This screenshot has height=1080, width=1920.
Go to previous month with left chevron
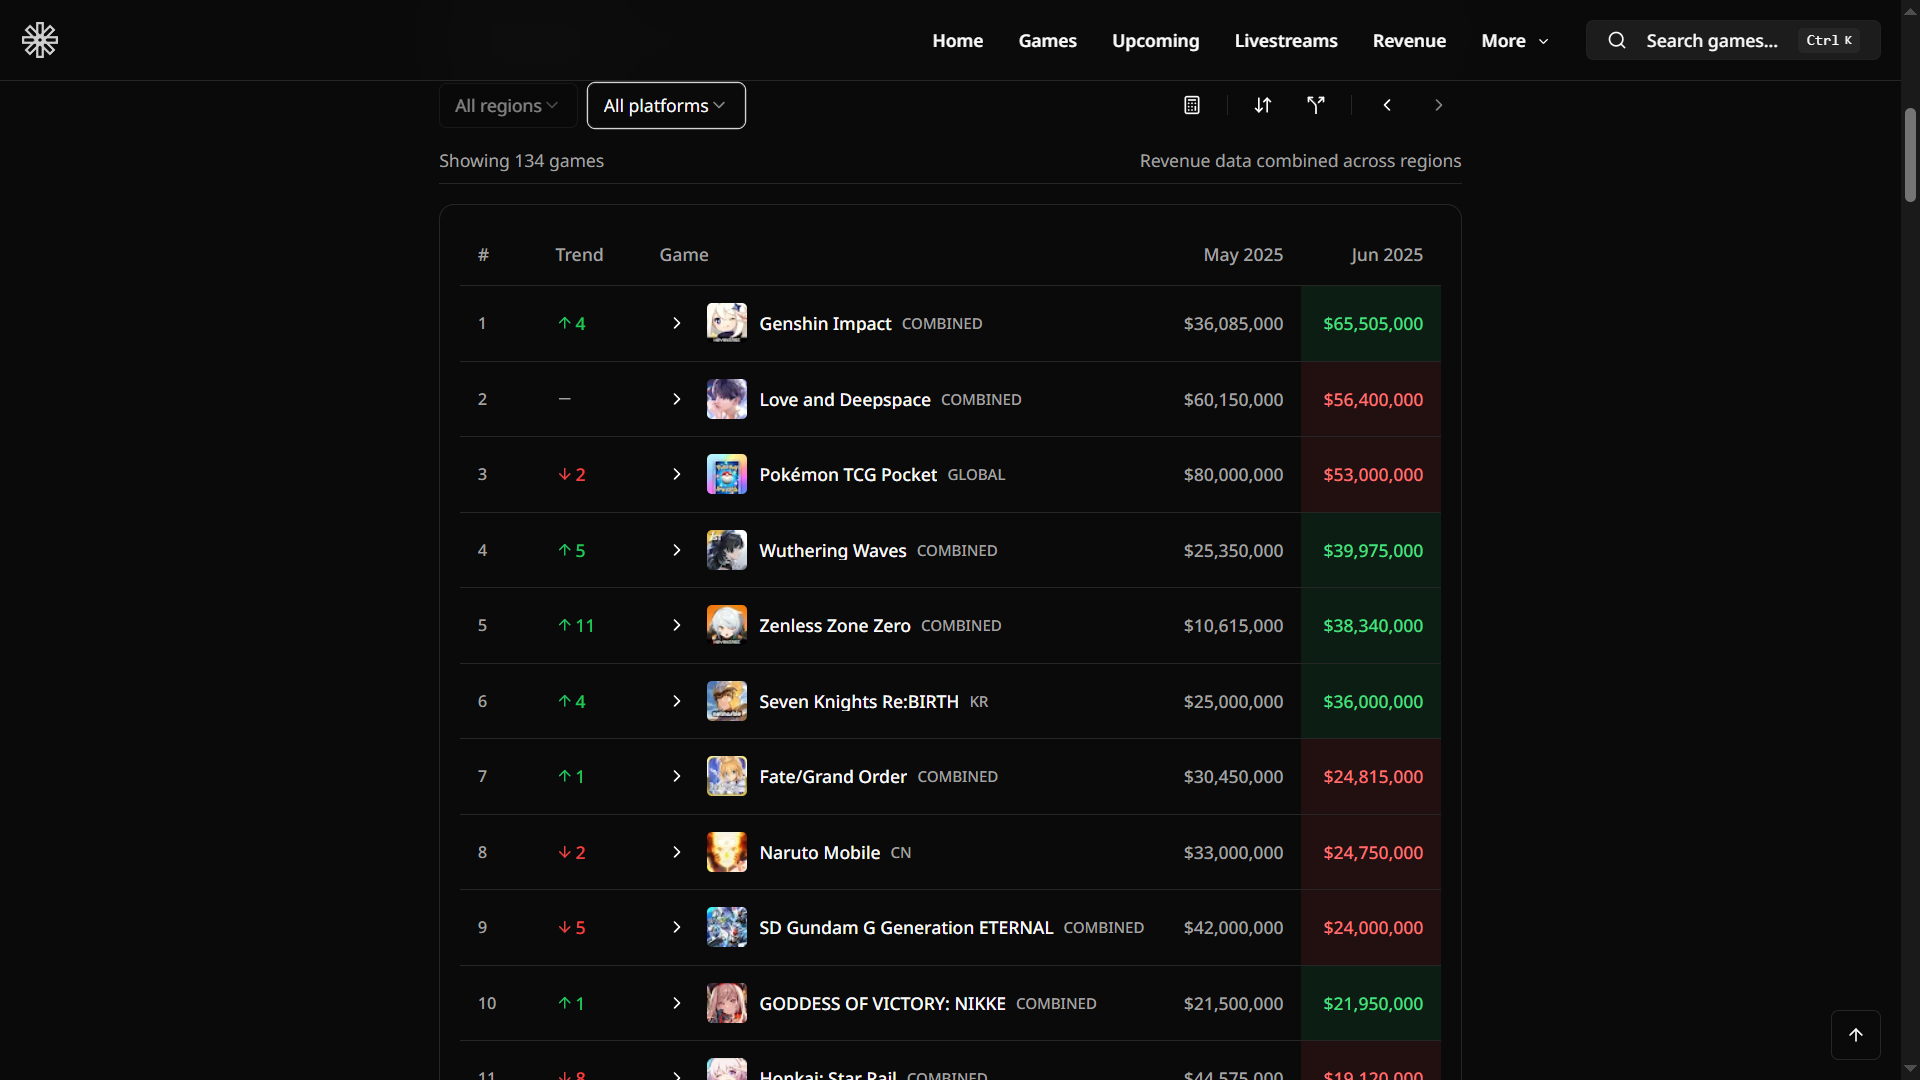click(x=1387, y=105)
